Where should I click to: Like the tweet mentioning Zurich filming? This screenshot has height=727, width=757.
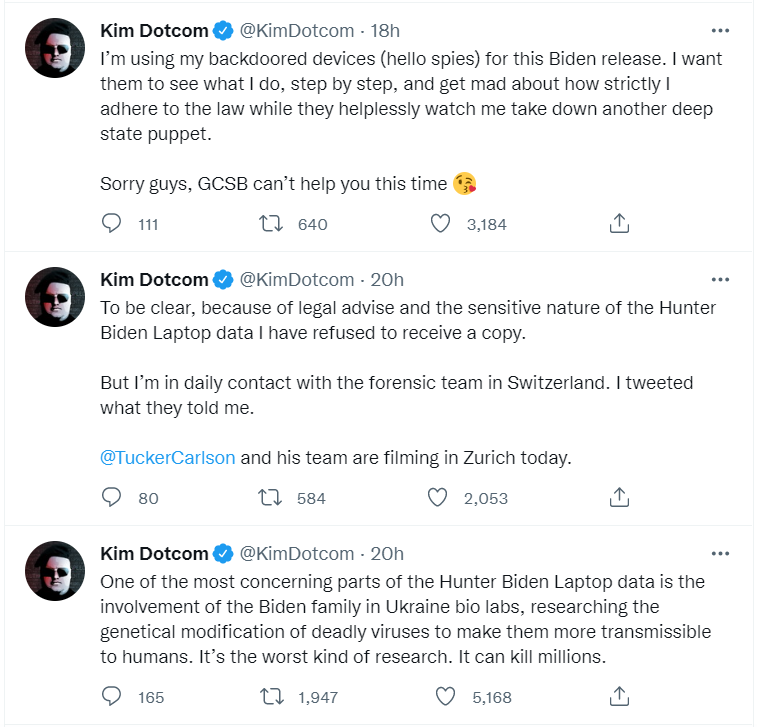437,497
